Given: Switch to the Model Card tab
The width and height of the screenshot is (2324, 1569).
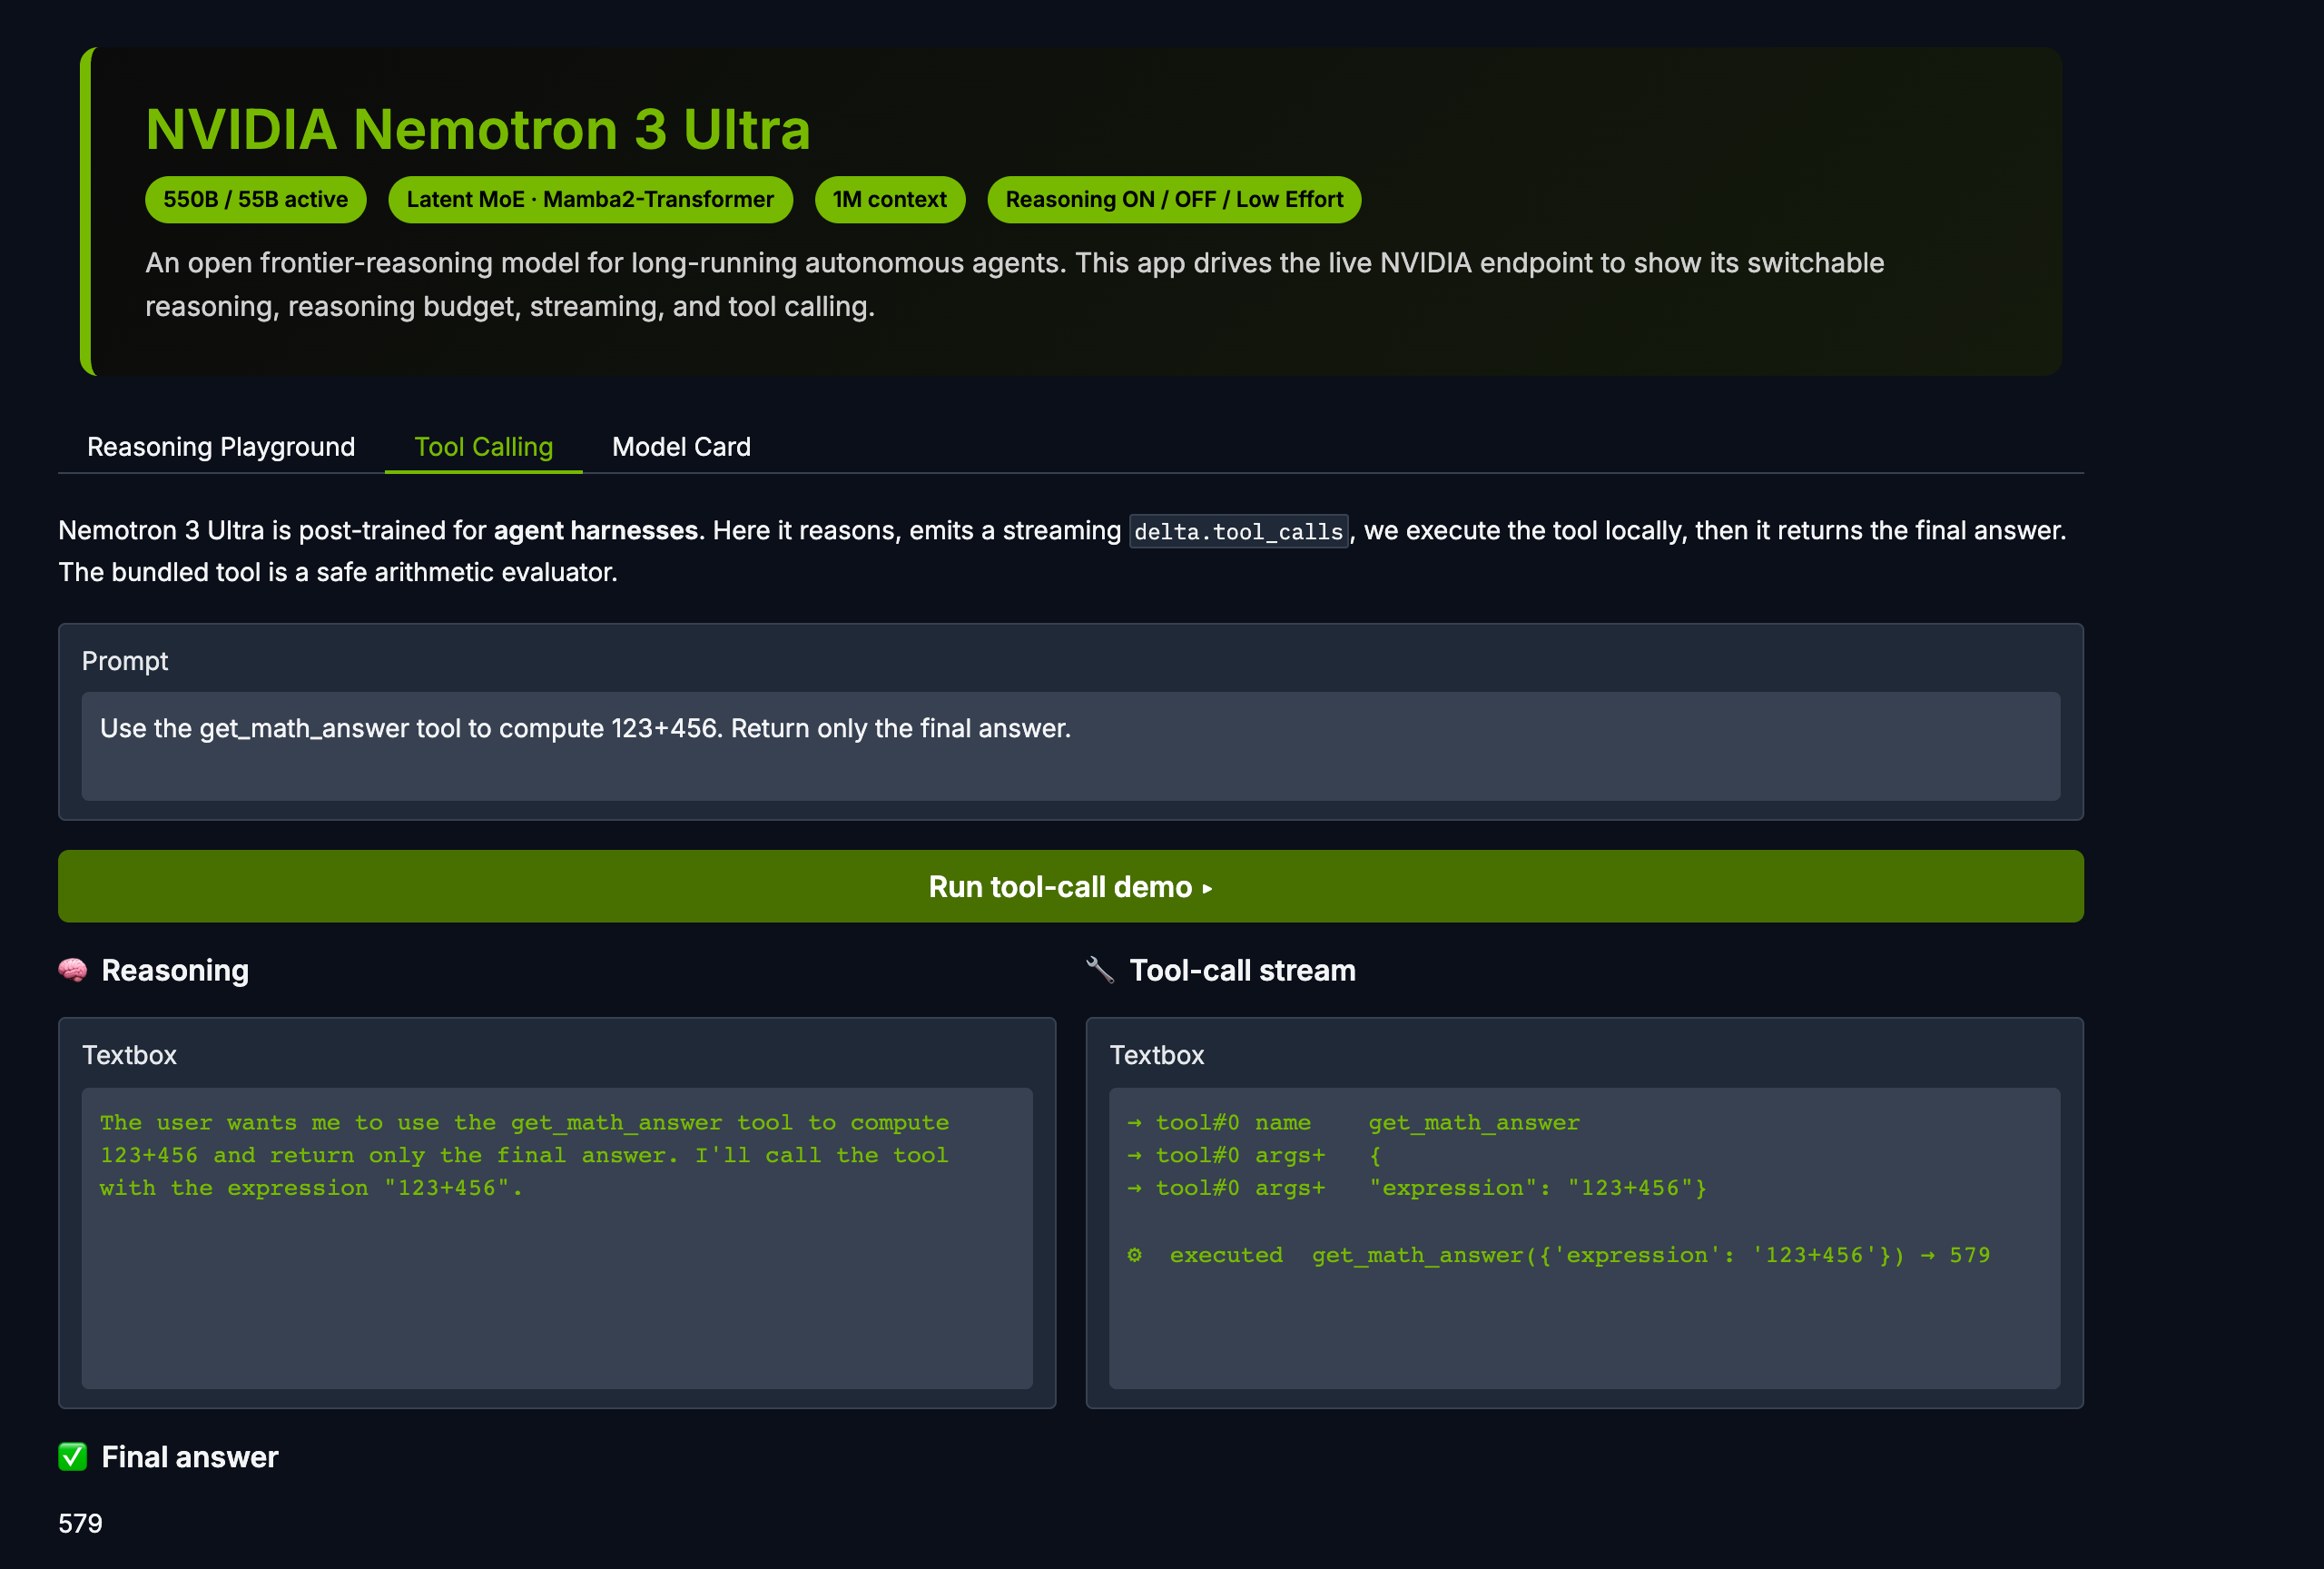Looking at the screenshot, I should point(681,447).
